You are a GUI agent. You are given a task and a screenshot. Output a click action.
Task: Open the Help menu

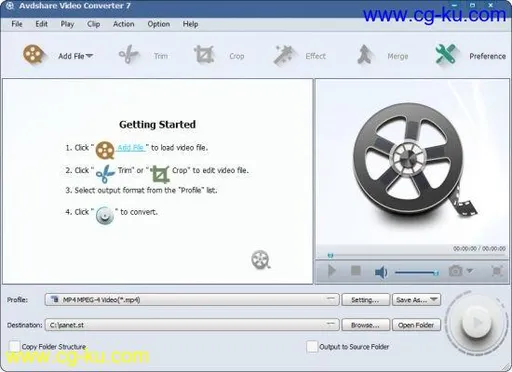coord(190,24)
